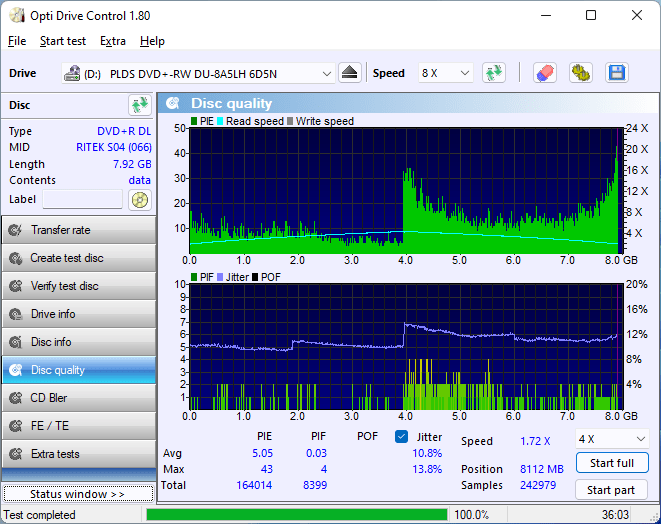
Task: Refresh disc info in the Disc panel
Action: [x=139, y=105]
